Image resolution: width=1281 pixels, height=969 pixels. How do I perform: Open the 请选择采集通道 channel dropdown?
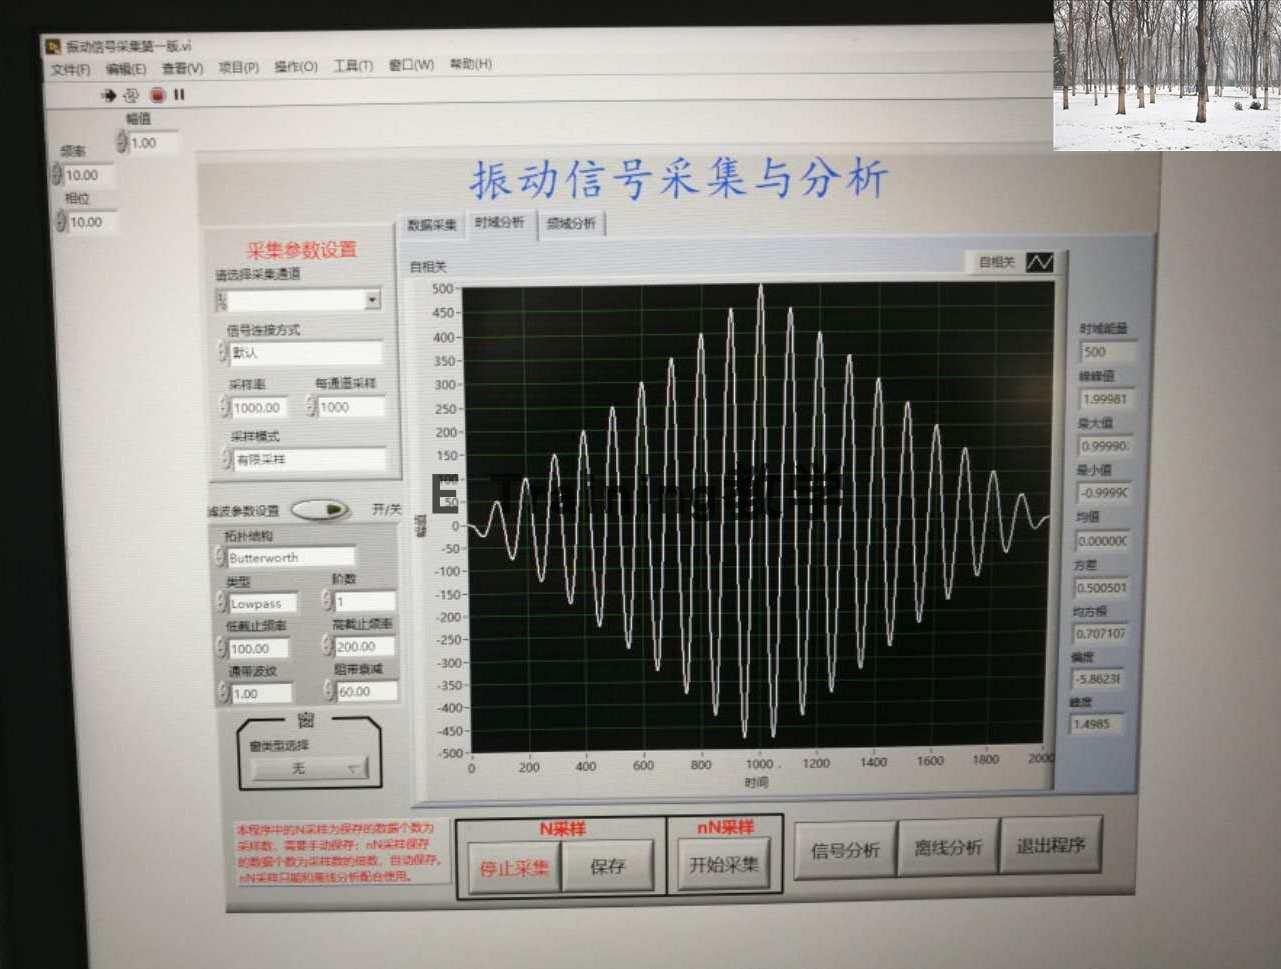[x=372, y=299]
